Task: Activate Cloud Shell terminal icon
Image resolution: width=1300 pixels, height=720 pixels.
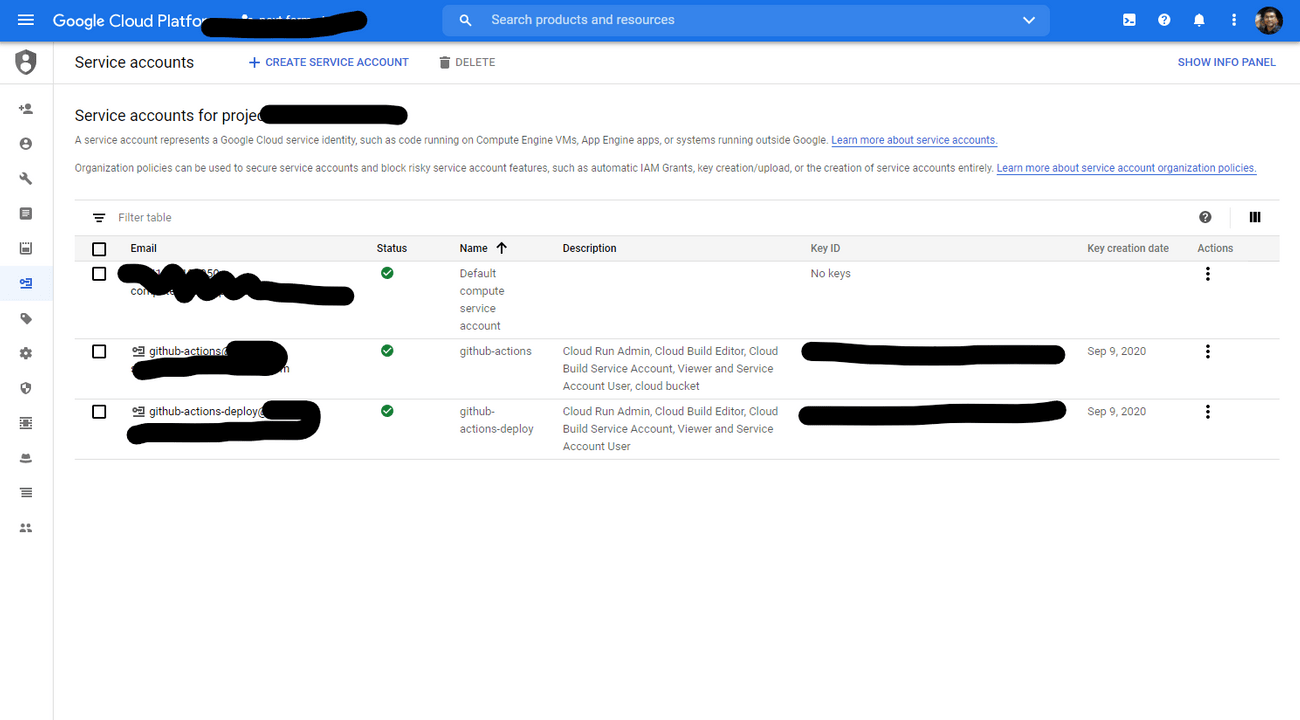Action: tap(1129, 20)
